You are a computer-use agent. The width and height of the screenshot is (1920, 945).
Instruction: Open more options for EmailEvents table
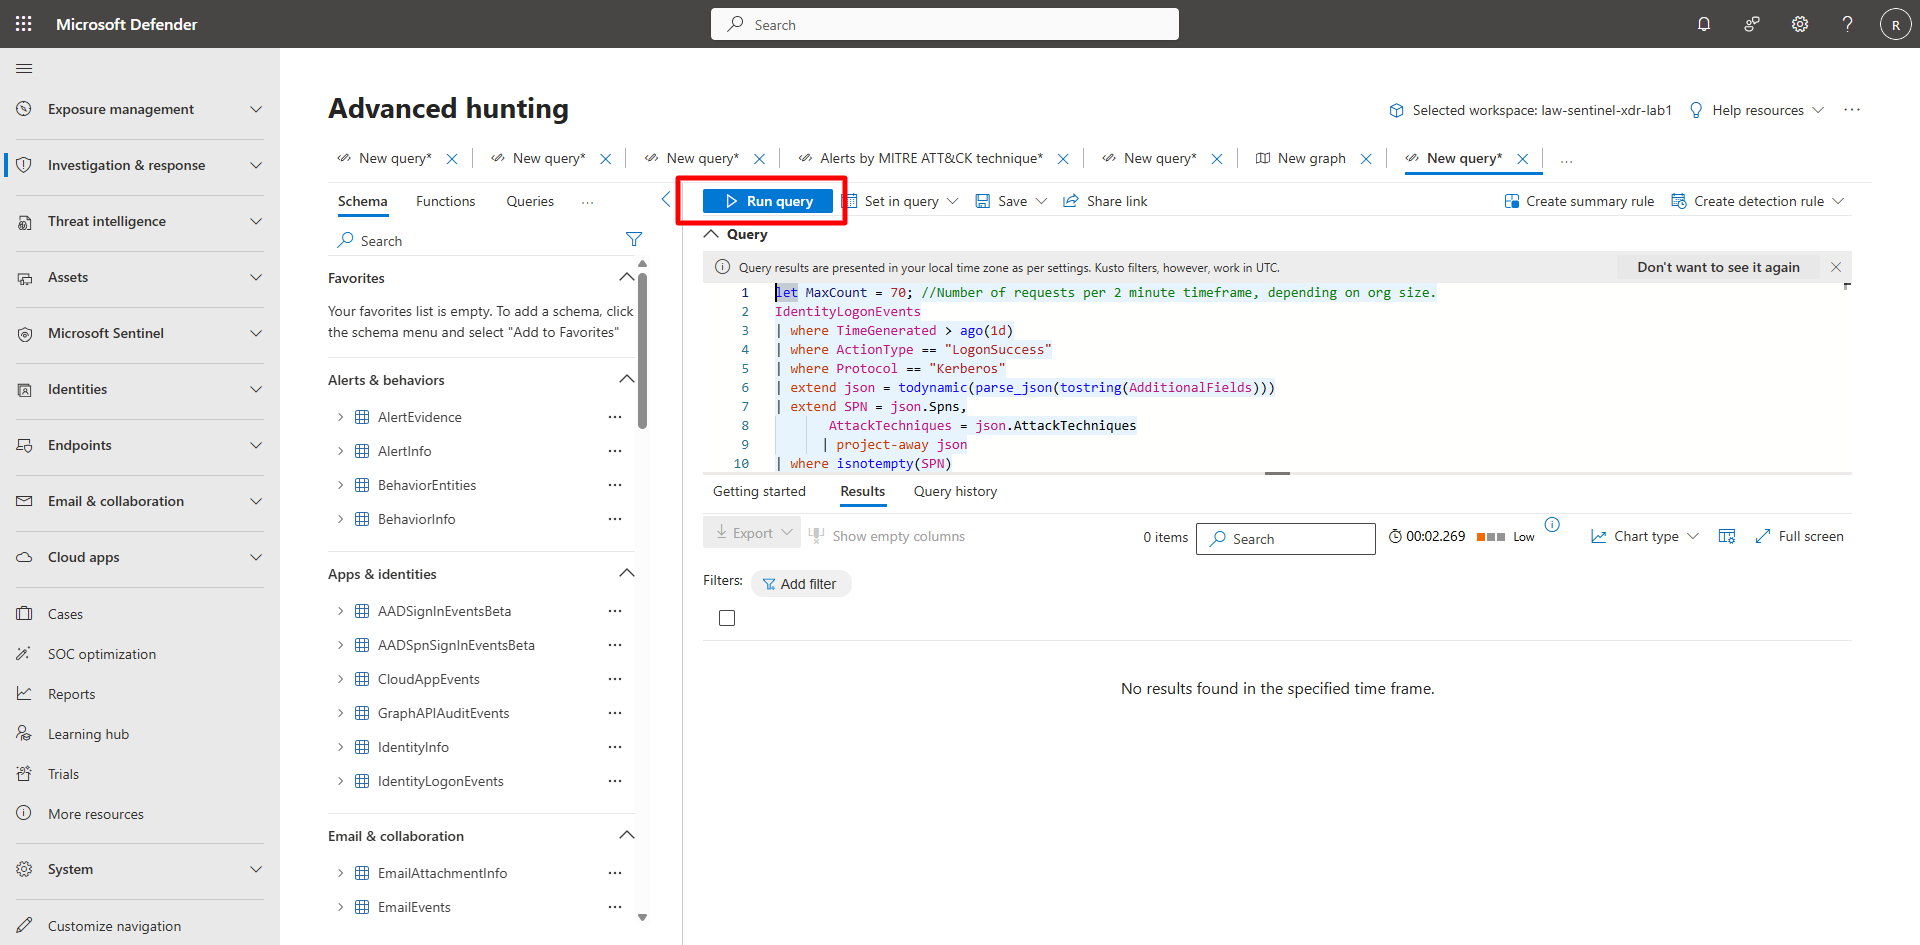point(615,907)
